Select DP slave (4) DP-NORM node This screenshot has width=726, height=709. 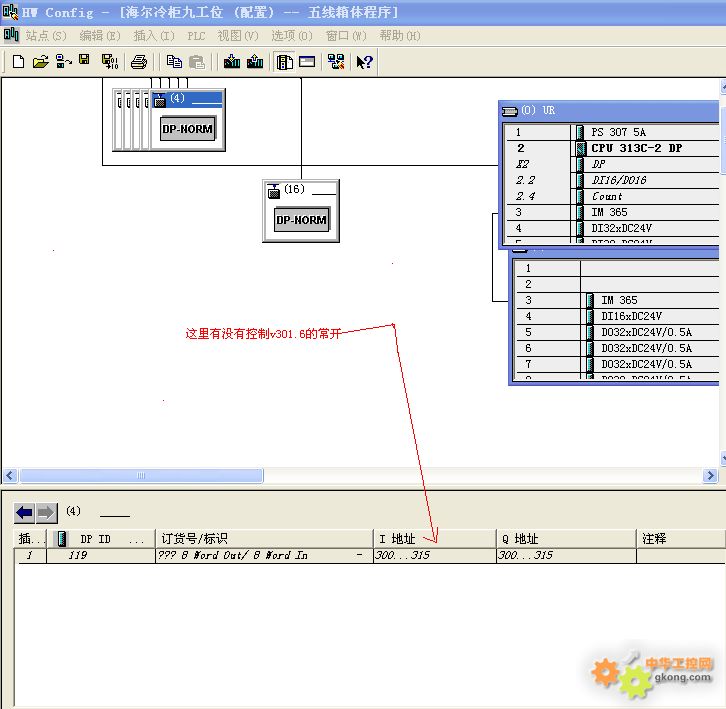tap(188, 120)
